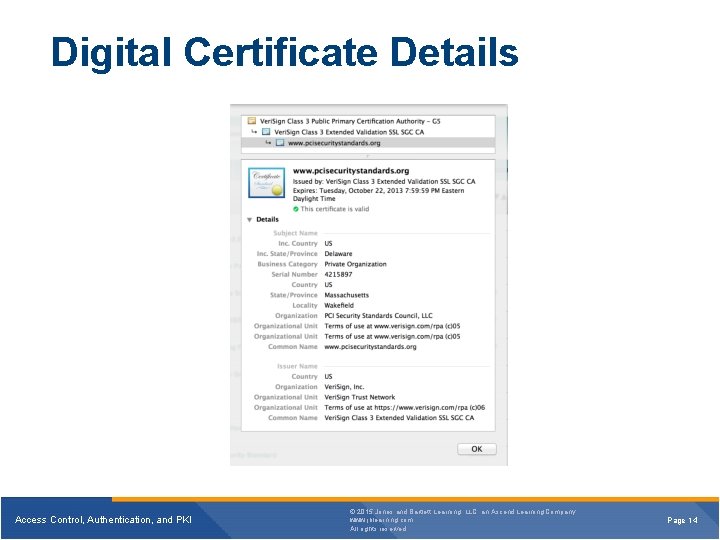
Task: Click the green valid checkmark icon
Action: [296, 209]
